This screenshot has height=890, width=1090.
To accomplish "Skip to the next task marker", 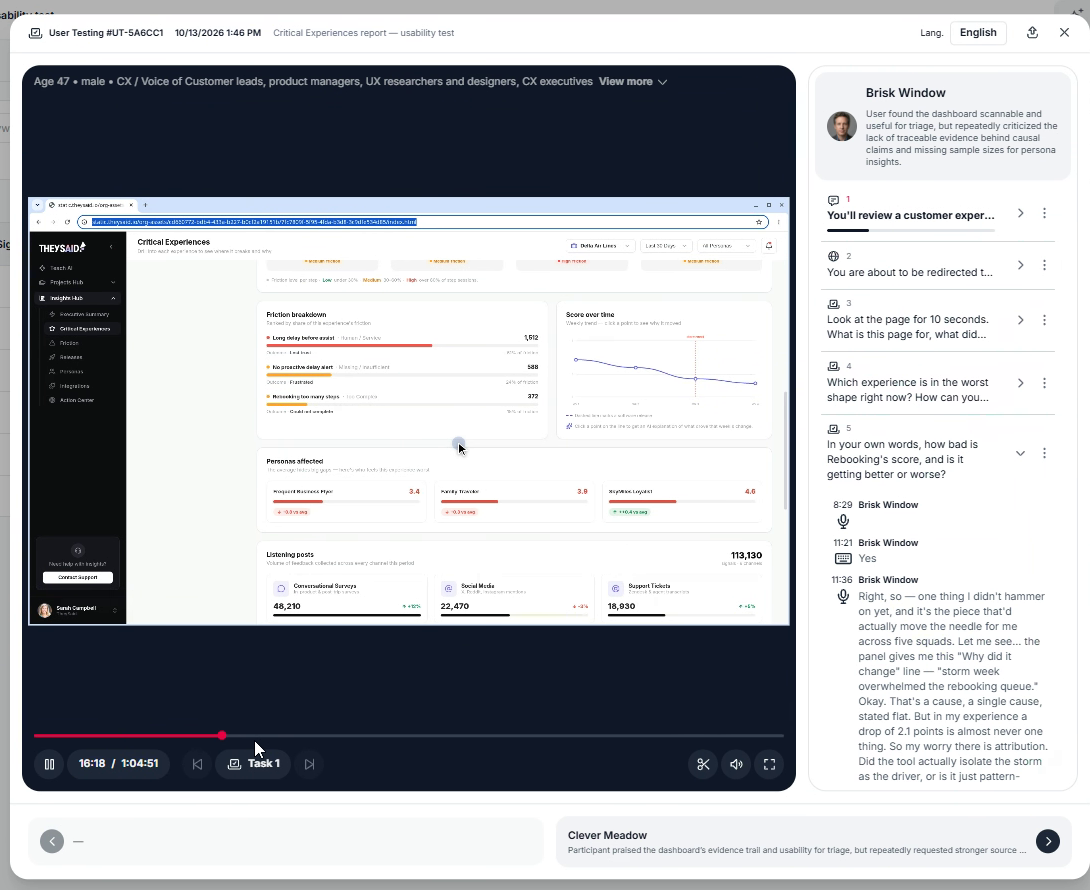I will [x=309, y=764].
